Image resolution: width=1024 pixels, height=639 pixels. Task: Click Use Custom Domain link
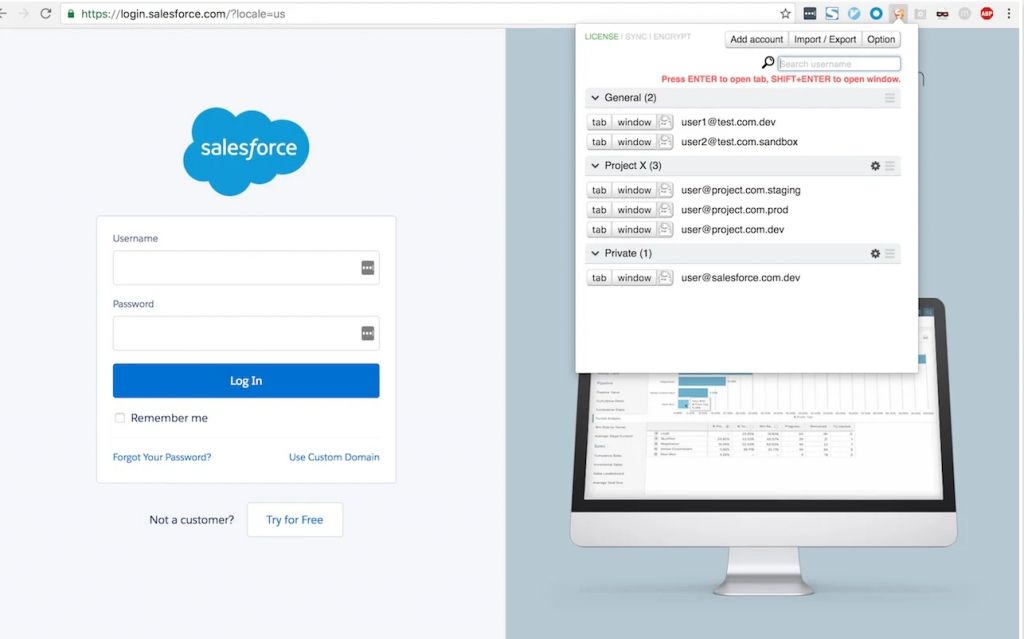tap(334, 457)
